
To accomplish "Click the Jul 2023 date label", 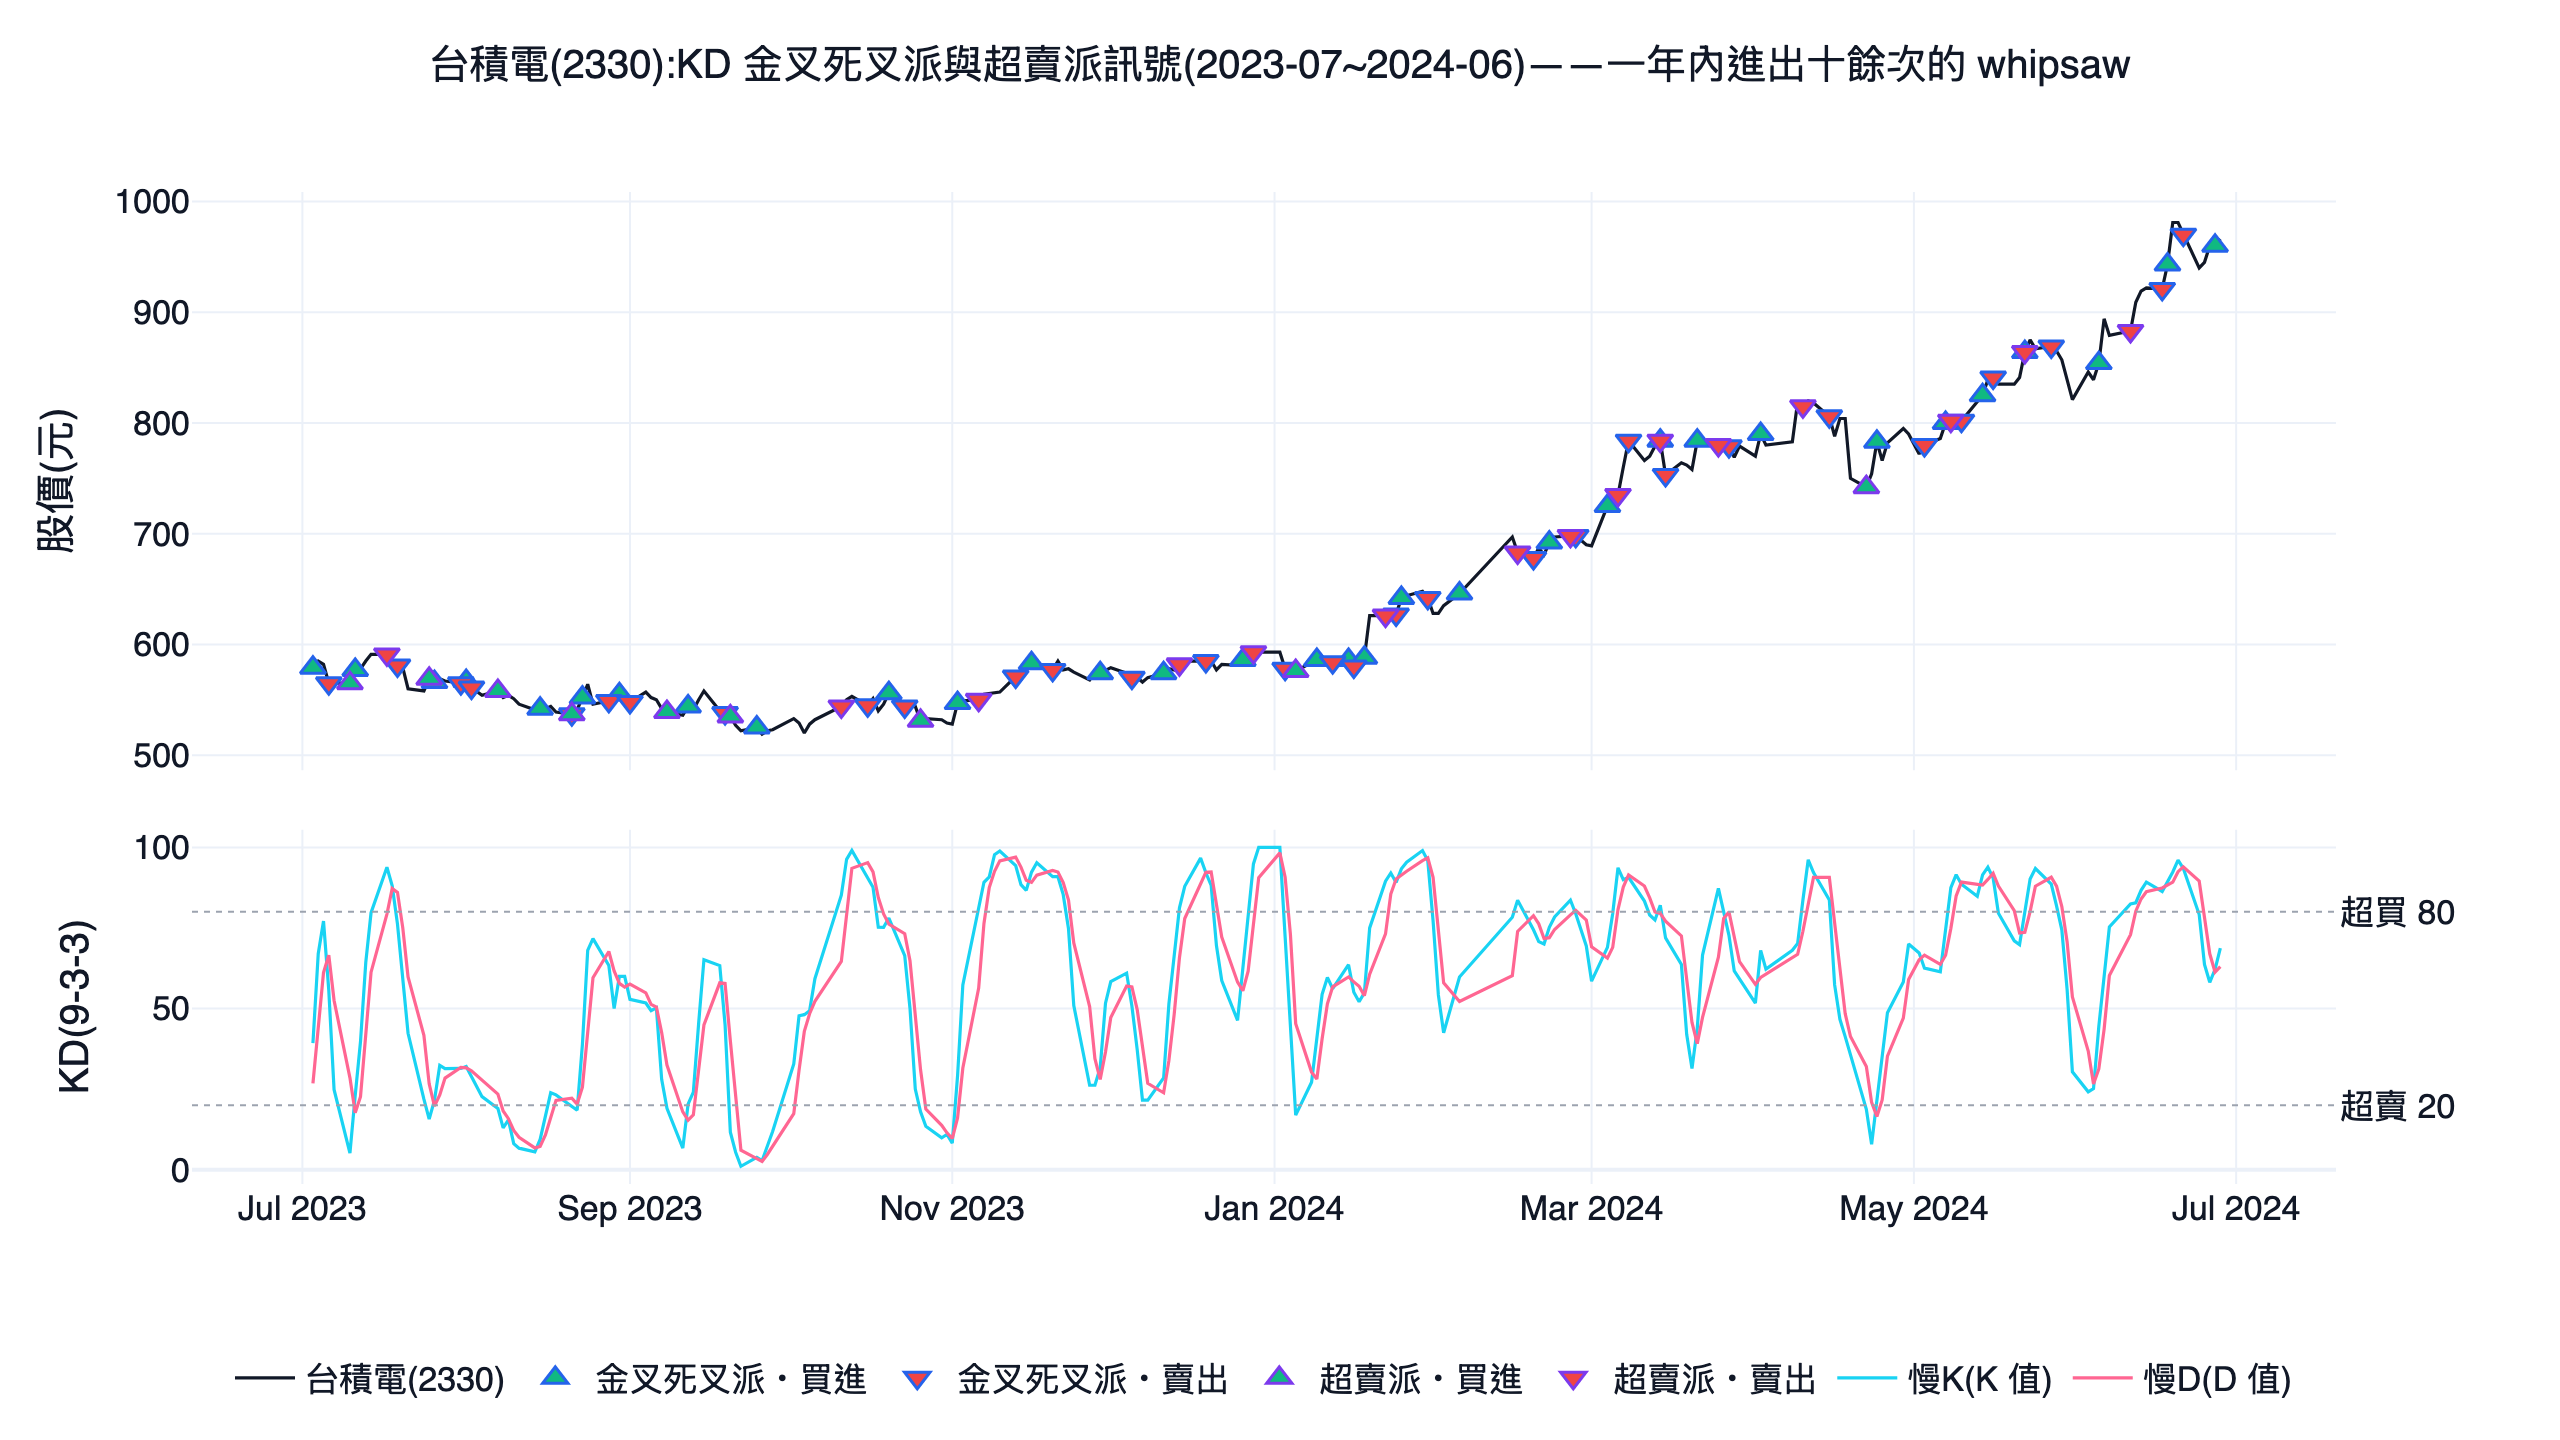I will pyautogui.click(x=302, y=1209).
